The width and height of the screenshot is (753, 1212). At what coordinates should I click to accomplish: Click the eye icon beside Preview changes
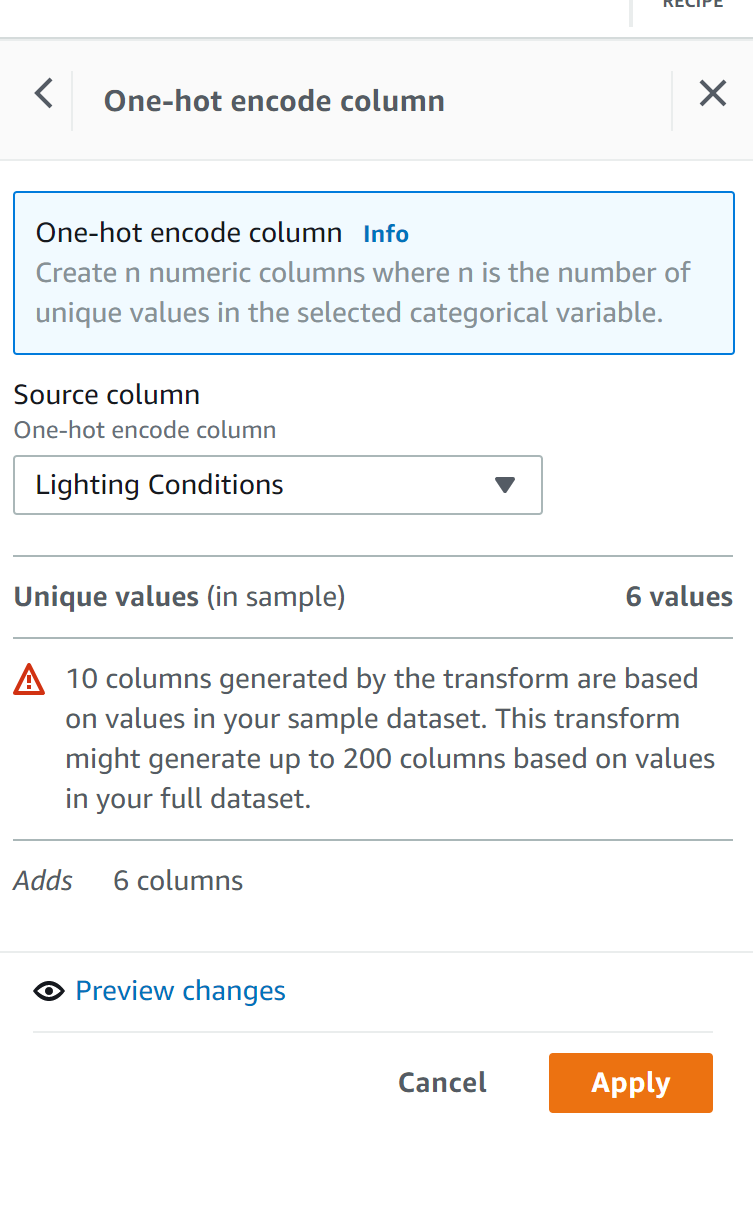coord(48,991)
